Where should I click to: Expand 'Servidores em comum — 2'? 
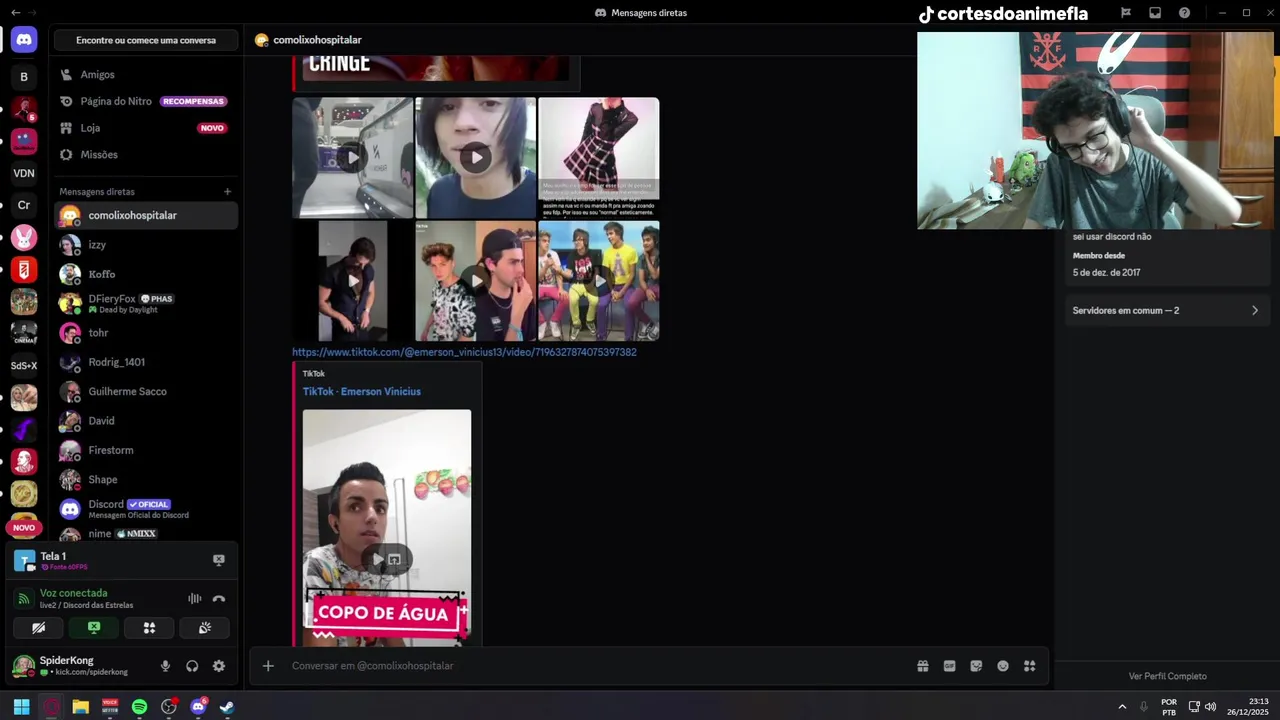[x=1166, y=311]
